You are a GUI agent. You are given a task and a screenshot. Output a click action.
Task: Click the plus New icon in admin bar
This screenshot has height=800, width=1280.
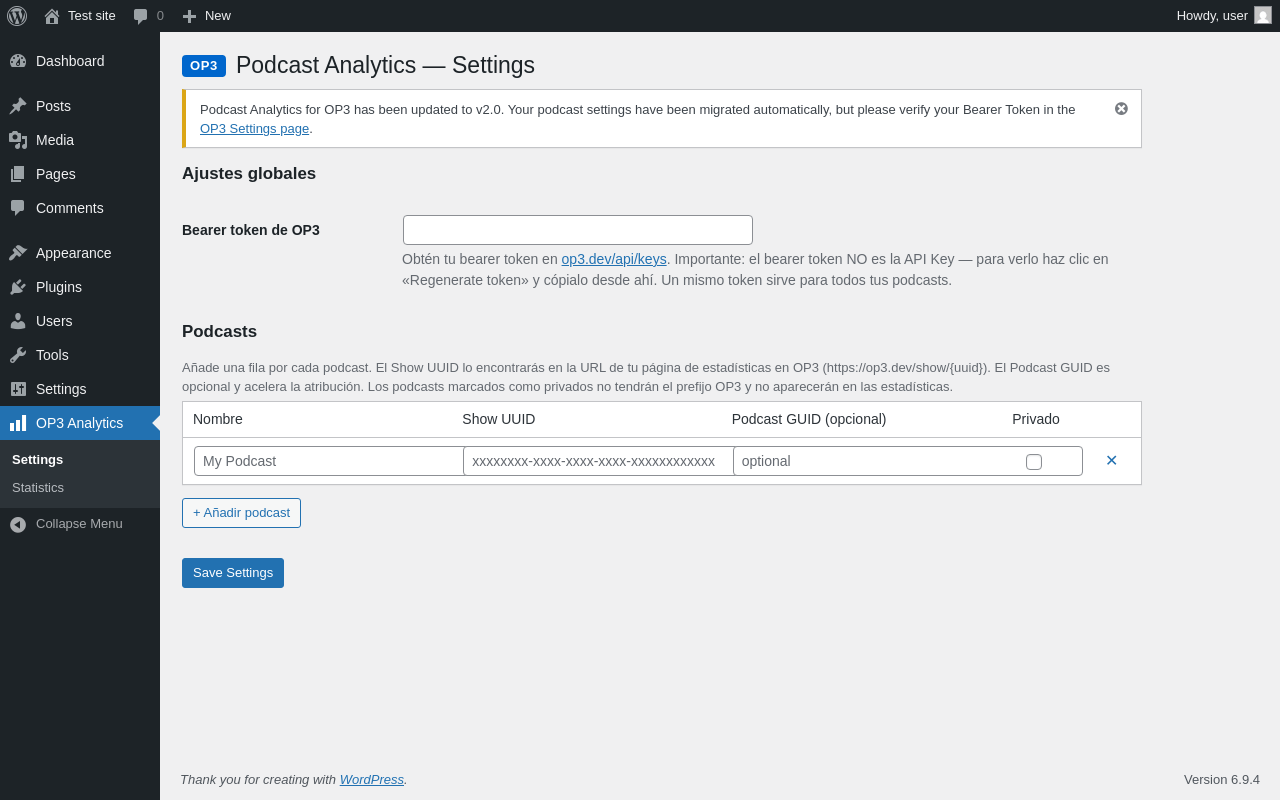(x=190, y=16)
